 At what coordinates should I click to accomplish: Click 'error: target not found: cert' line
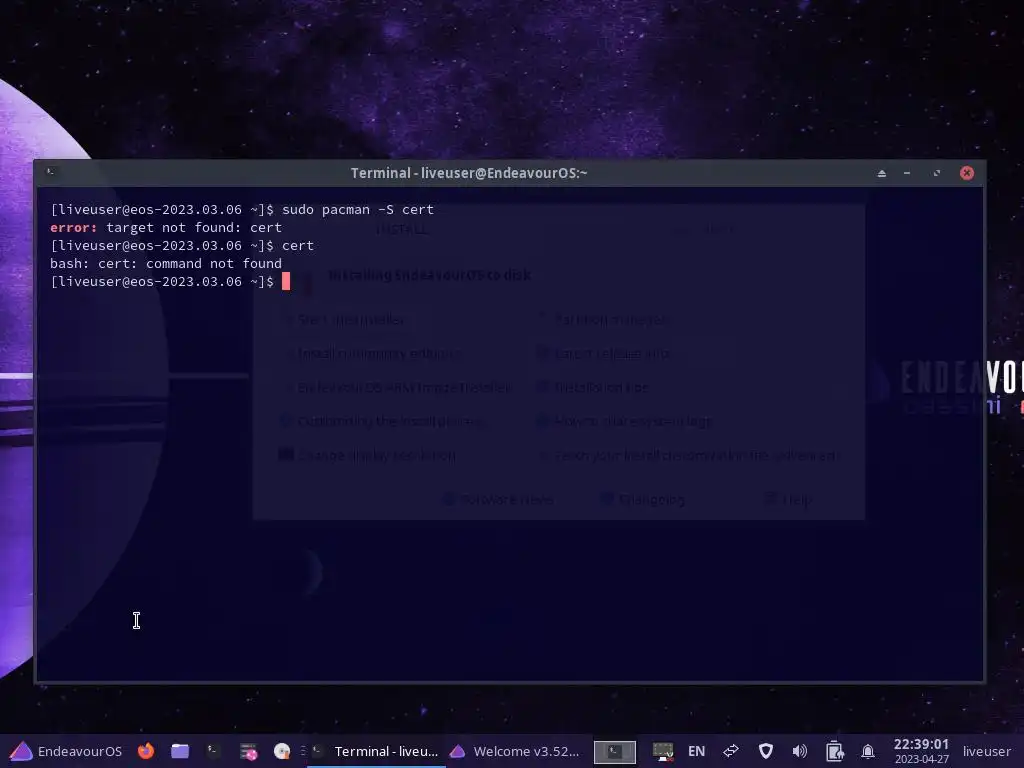coord(166,228)
